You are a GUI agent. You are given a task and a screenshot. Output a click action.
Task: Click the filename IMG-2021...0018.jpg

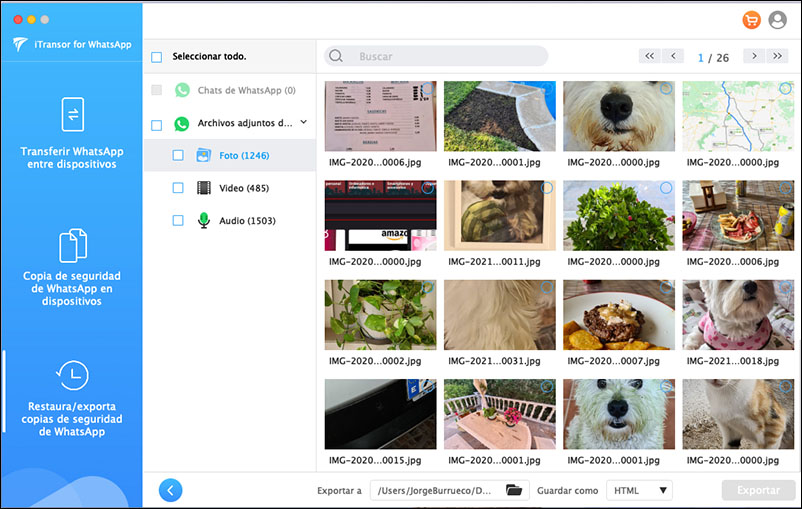(732, 361)
